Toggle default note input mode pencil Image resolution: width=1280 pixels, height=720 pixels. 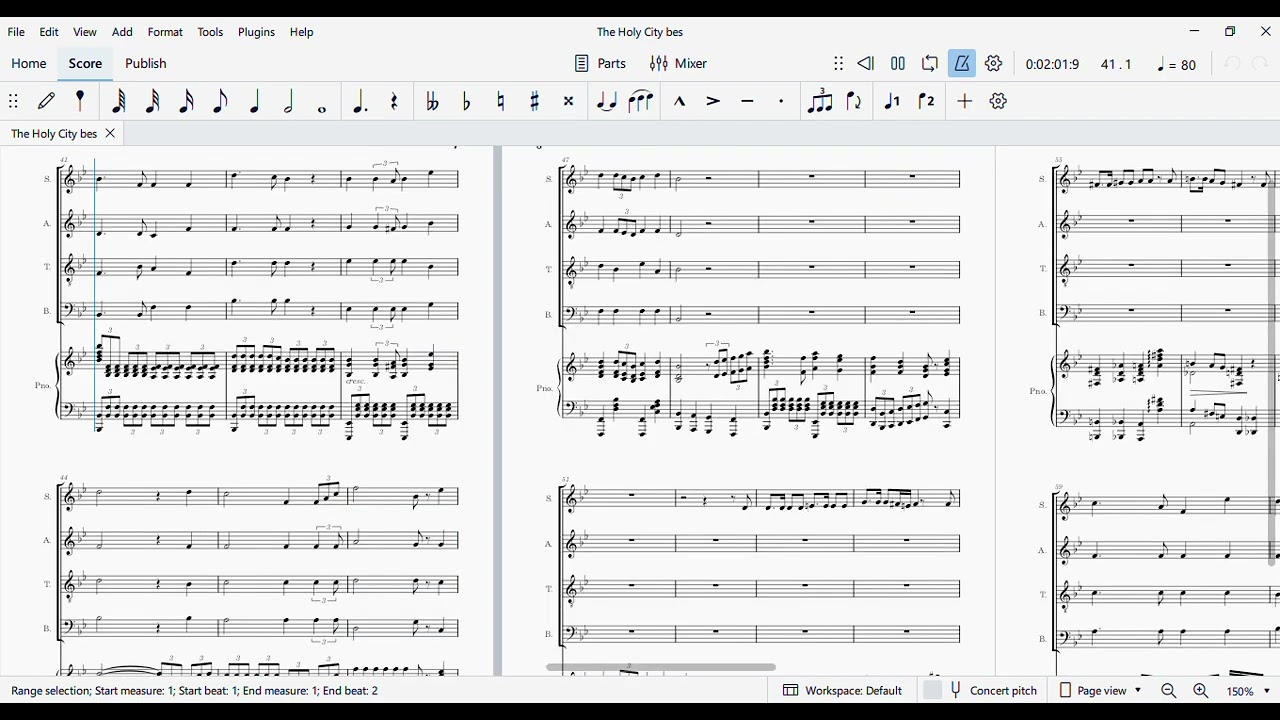click(47, 101)
